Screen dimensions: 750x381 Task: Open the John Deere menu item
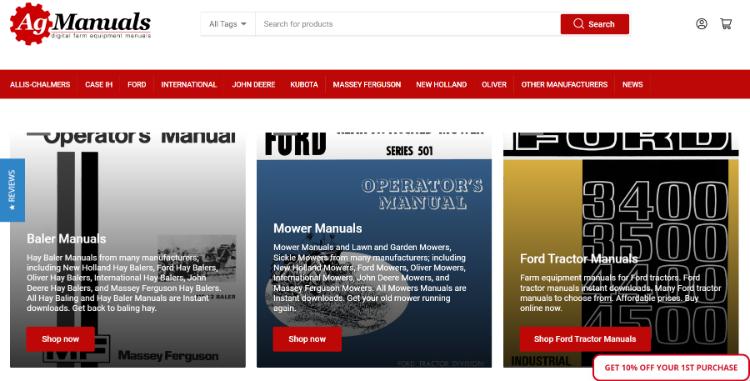pos(254,85)
